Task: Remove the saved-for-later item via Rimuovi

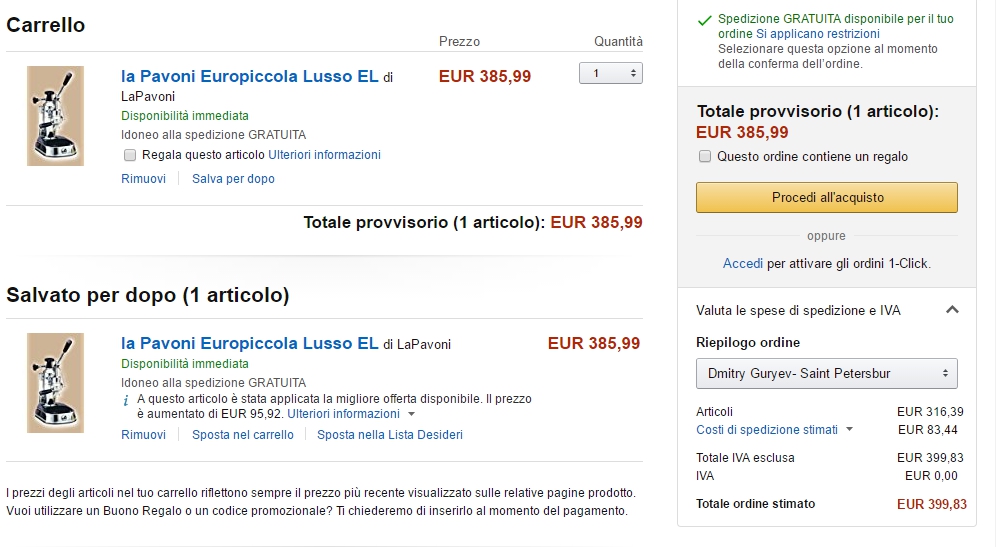Action: (144, 435)
